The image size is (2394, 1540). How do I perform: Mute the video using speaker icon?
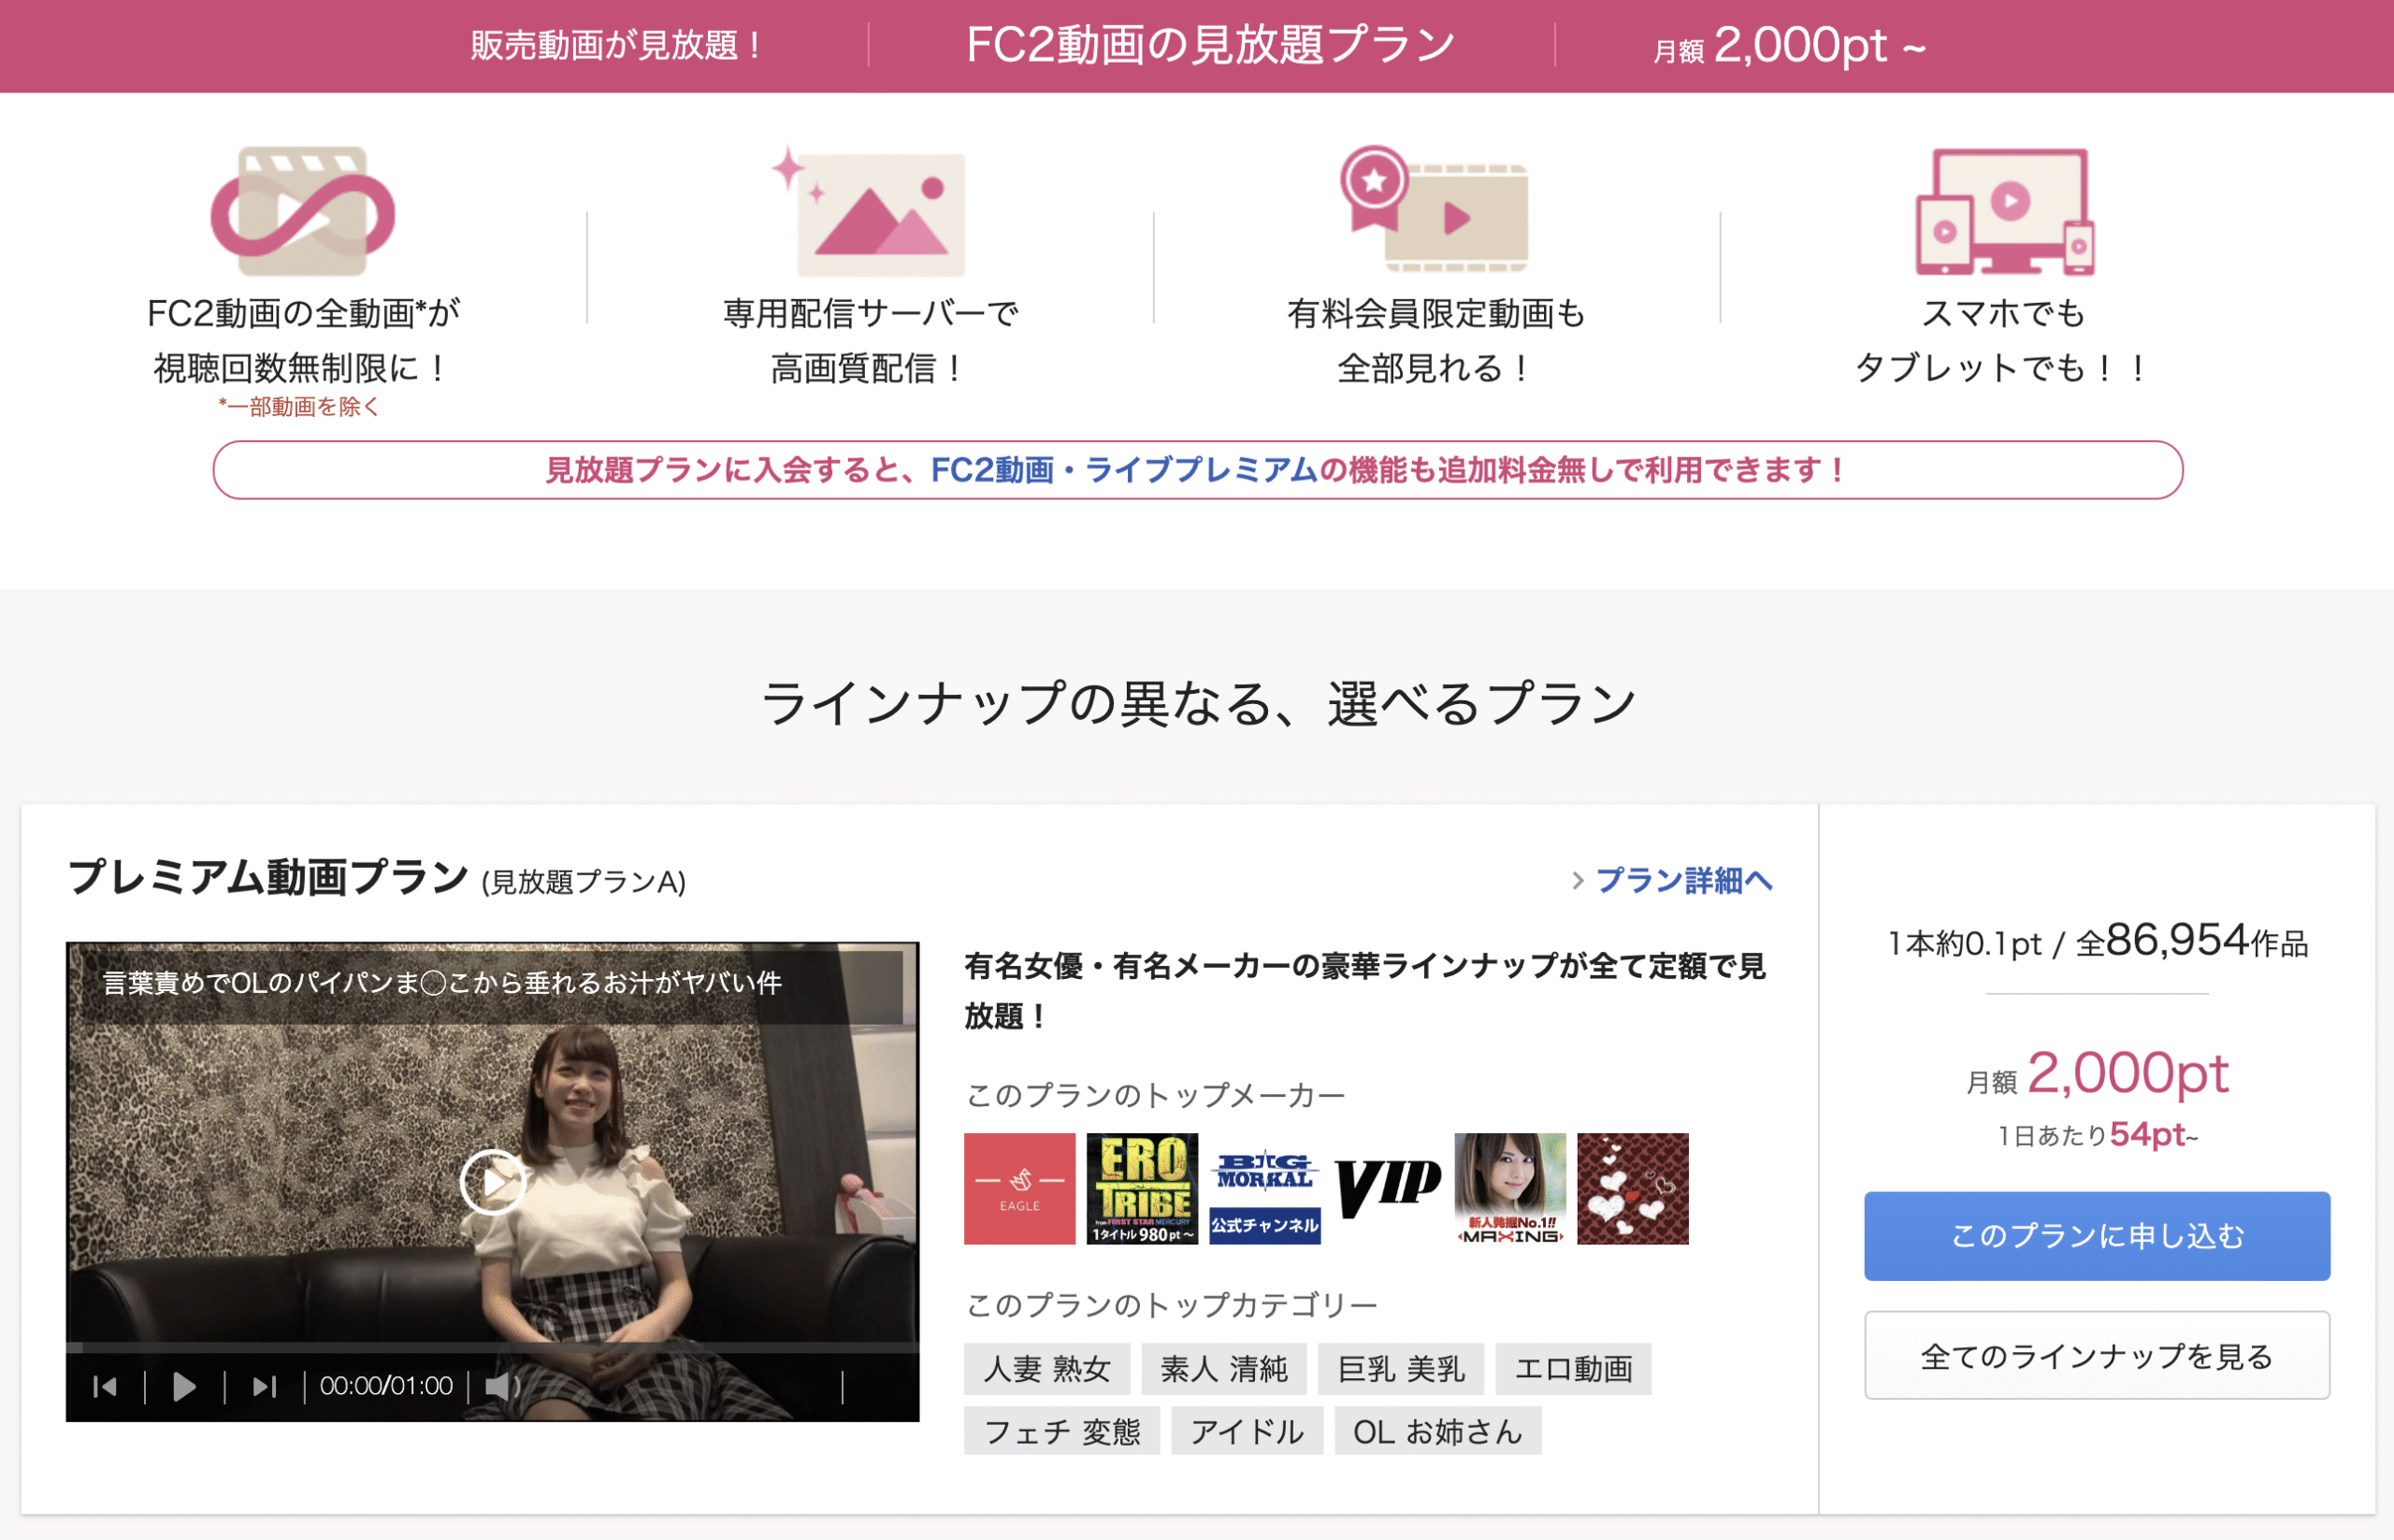(x=500, y=1386)
